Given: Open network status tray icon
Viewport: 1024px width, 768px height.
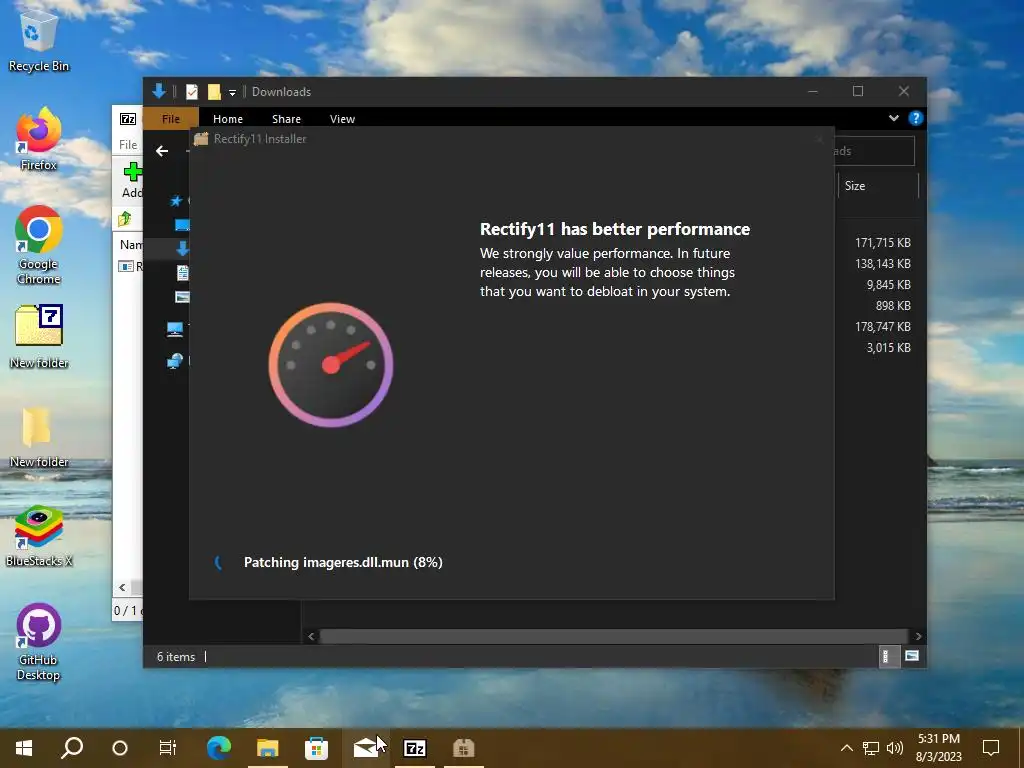Looking at the screenshot, I should pos(871,748).
